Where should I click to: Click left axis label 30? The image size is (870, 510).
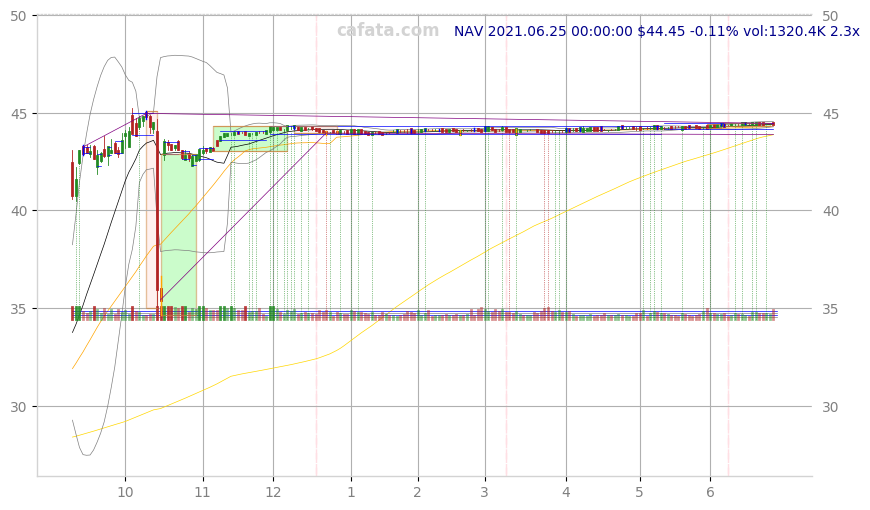click(18, 407)
